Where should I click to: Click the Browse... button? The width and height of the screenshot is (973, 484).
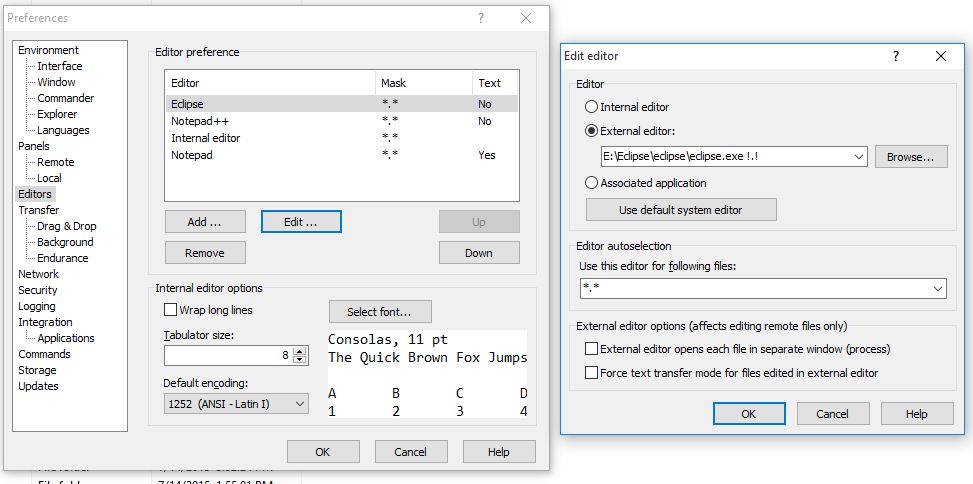910,157
